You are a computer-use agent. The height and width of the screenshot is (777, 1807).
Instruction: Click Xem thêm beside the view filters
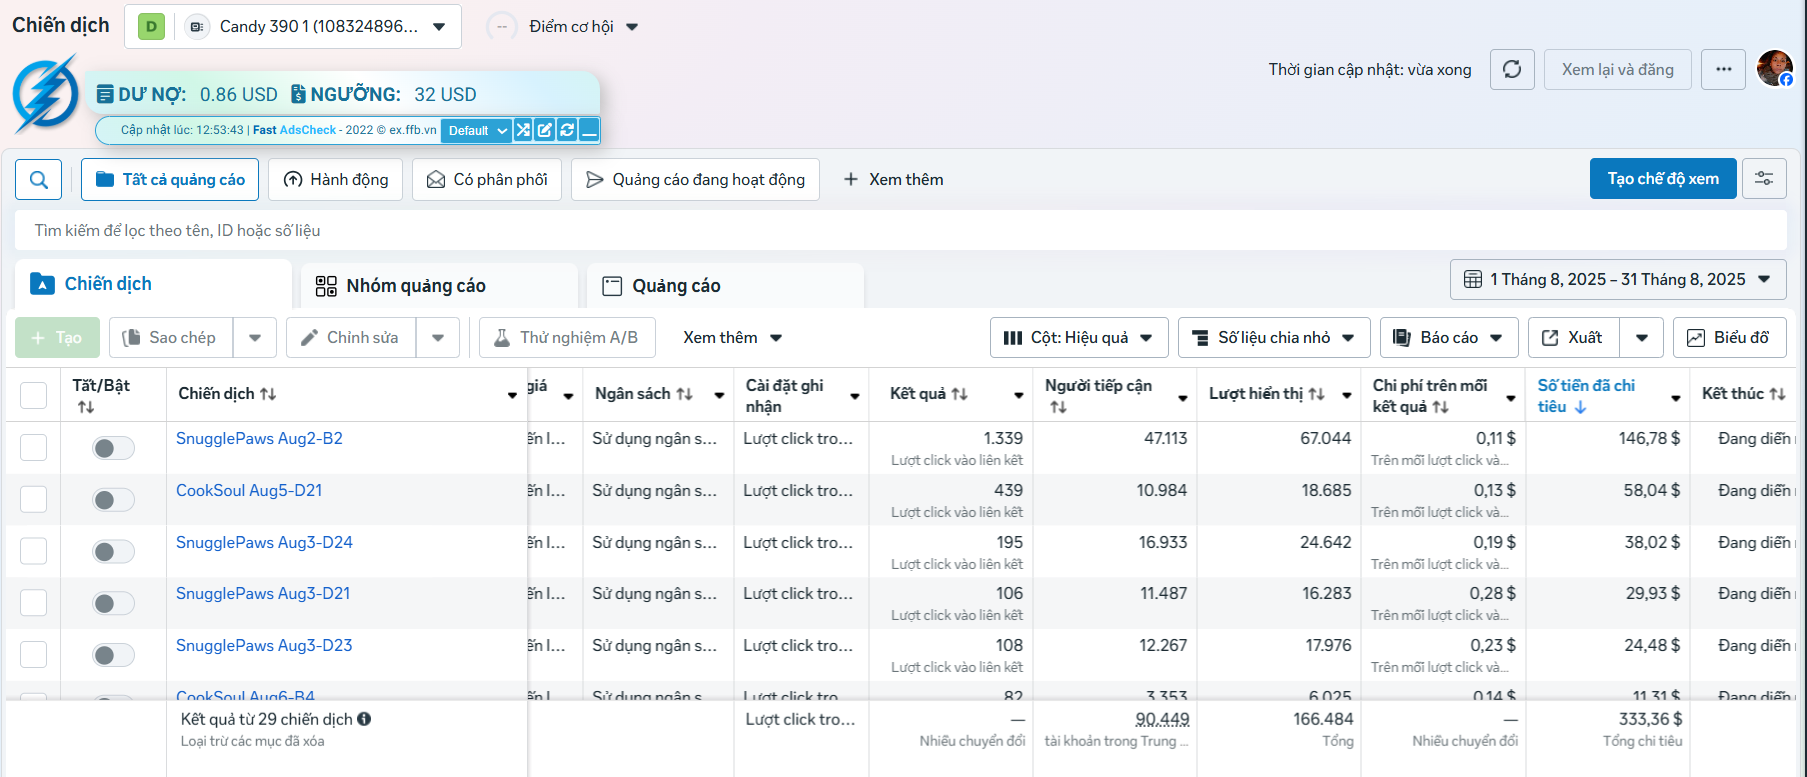click(x=893, y=180)
